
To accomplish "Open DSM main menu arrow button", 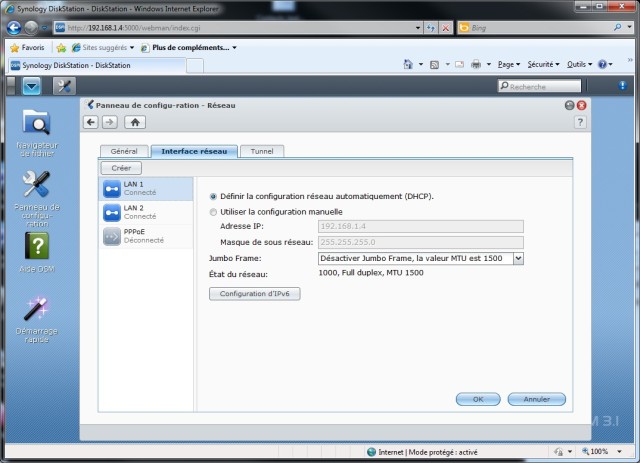I will point(34,85).
